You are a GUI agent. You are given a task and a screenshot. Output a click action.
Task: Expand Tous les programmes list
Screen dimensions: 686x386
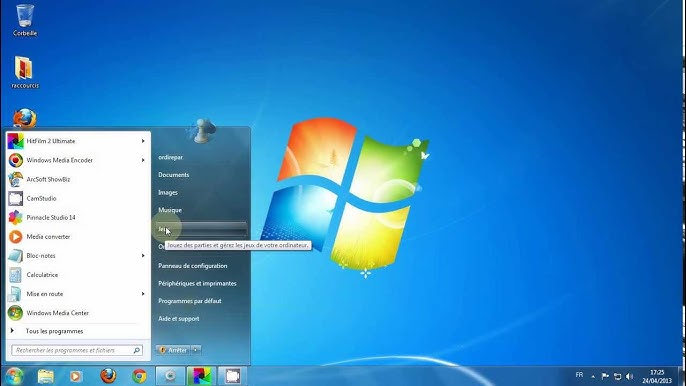coord(54,331)
